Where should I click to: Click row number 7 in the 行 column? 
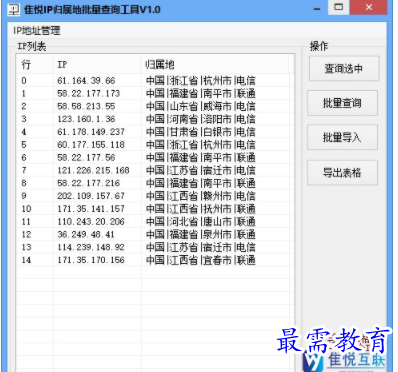click(x=24, y=170)
